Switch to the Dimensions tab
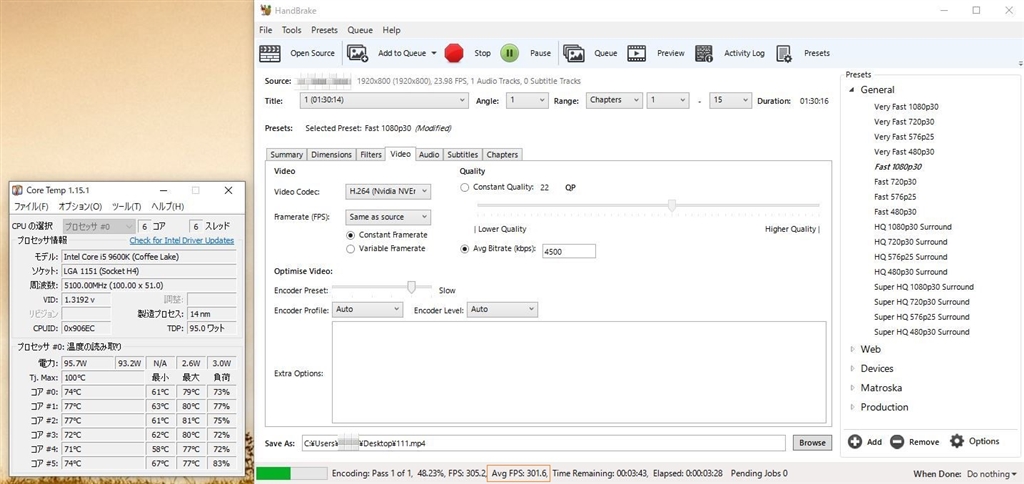Image resolution: width=1024 pixels, height=484 pixels. [332, 155]
